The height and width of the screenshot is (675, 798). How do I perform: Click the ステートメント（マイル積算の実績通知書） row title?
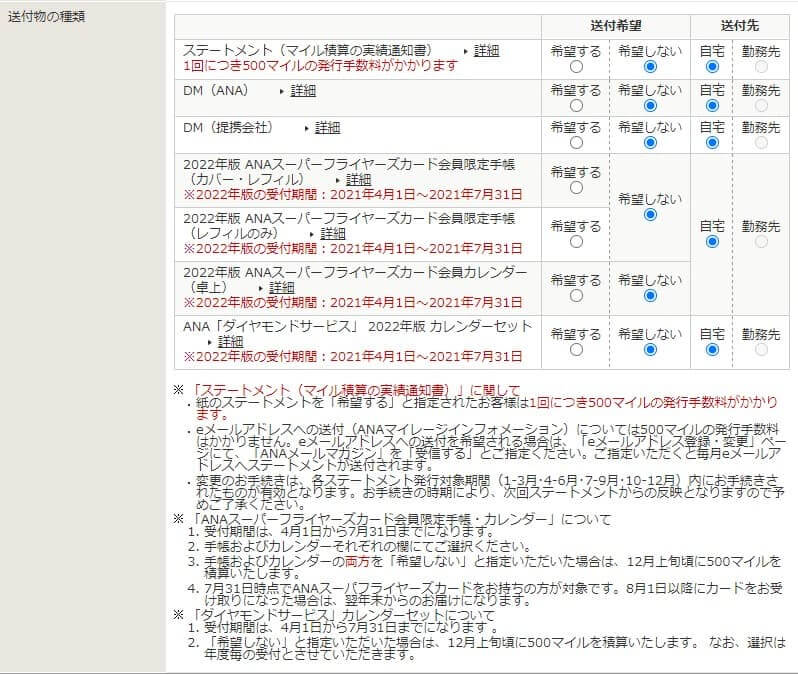pyautogui.click(x=307, y=50)
